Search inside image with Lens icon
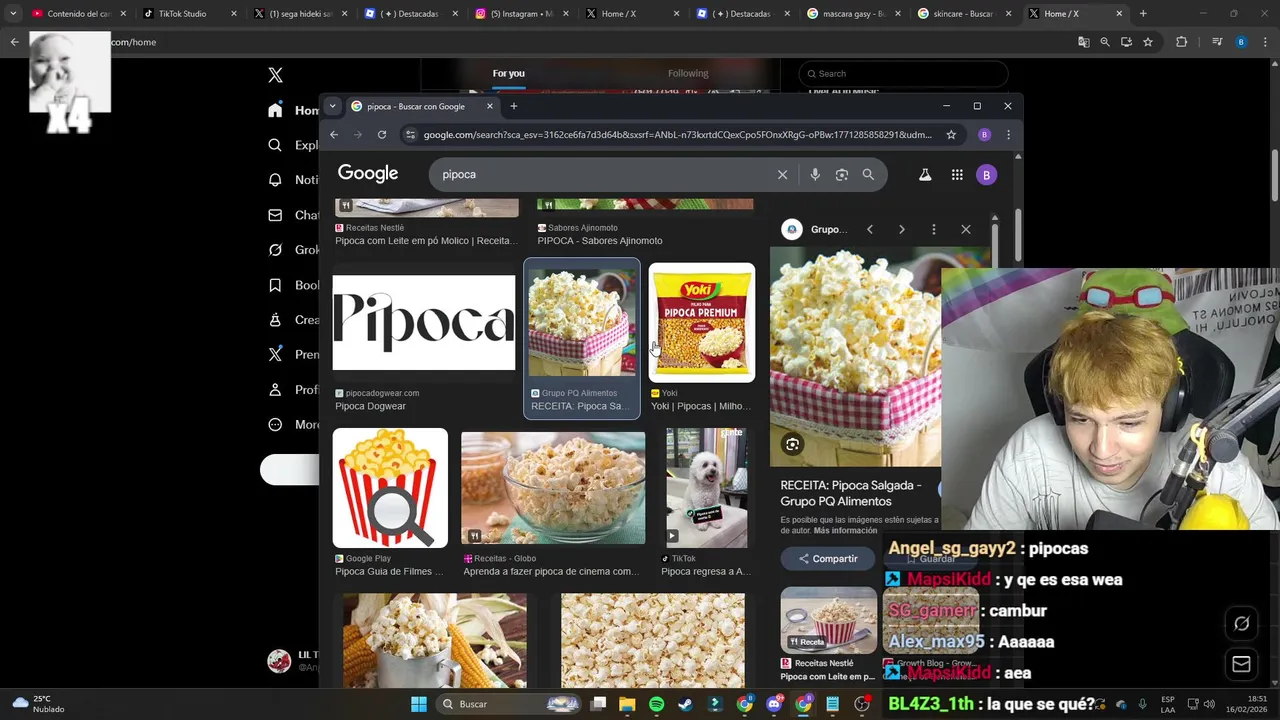The image size is (1280, 720). coord(792,444)
